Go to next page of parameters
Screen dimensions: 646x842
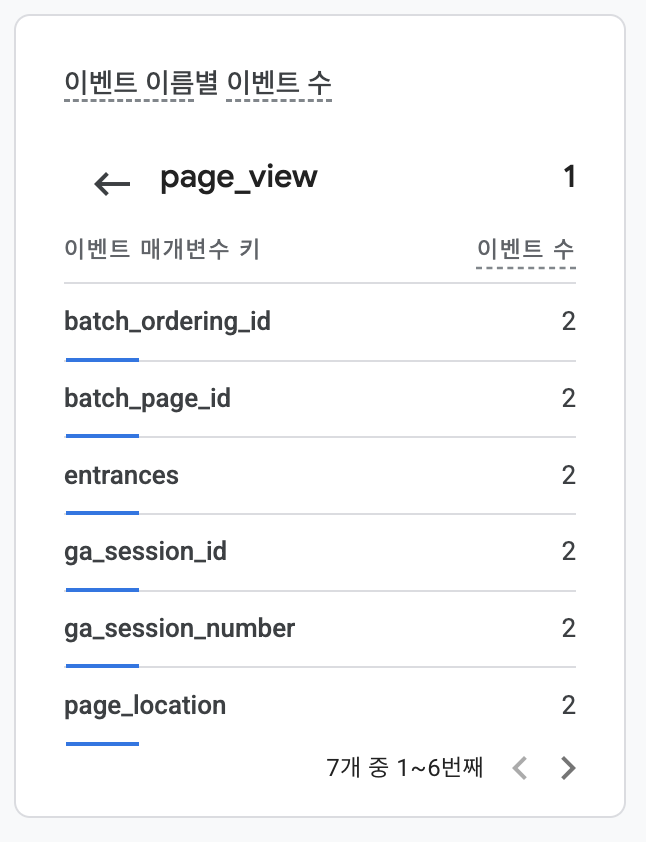pyautogui.click(x=568, y=768)
